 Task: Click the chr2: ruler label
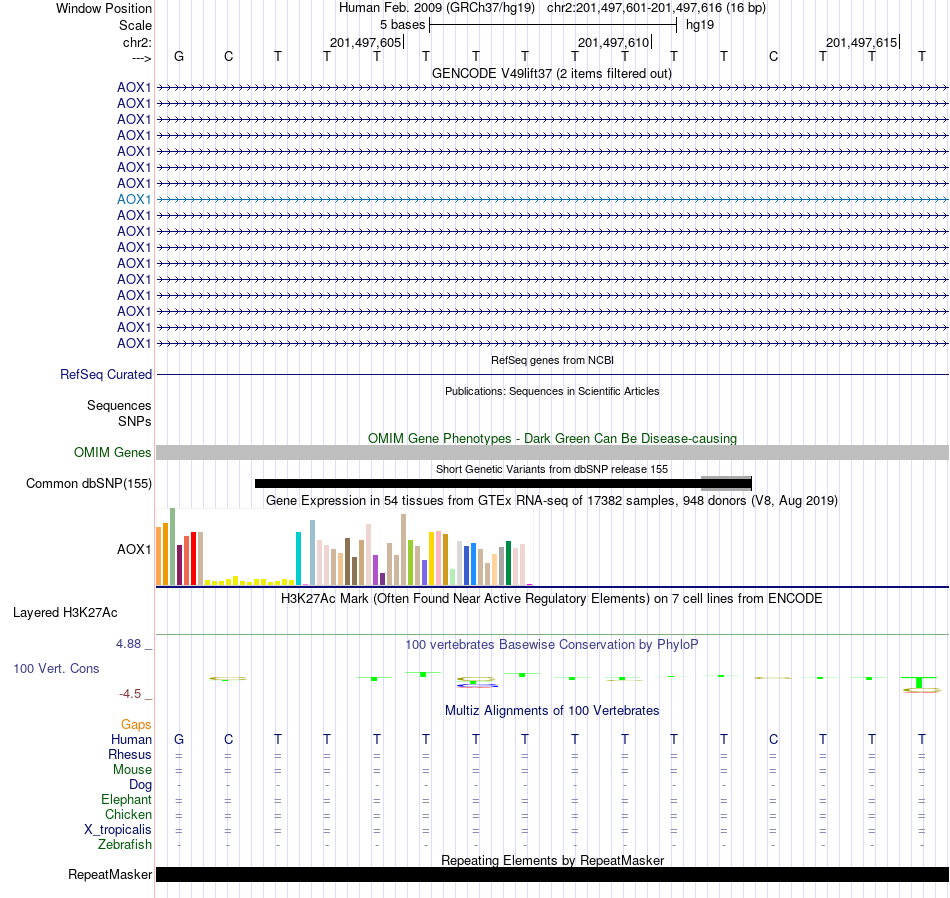[137, 42]
